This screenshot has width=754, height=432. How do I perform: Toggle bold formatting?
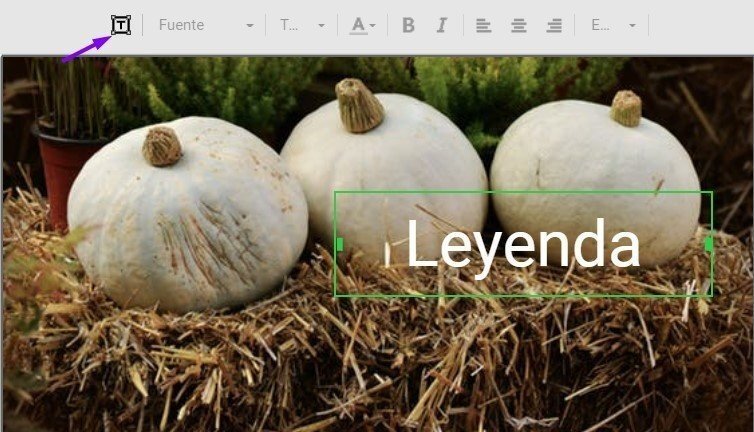pos(408,25)
